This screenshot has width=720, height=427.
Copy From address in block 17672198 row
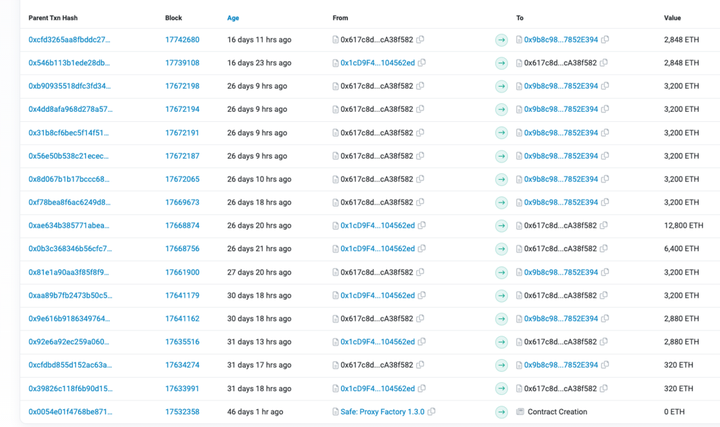coord(420,86)
